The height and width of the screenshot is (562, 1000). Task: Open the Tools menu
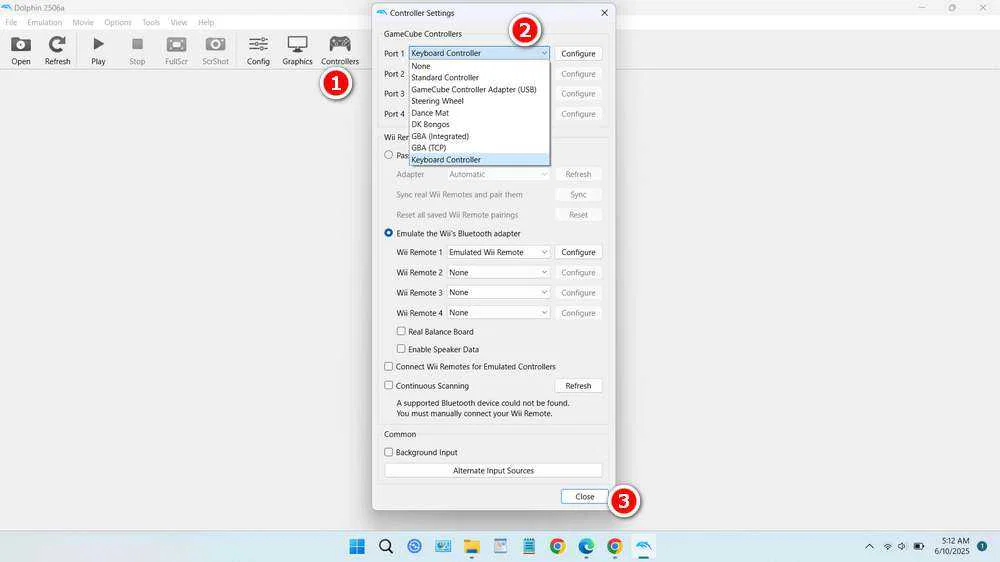click(151, 22)
